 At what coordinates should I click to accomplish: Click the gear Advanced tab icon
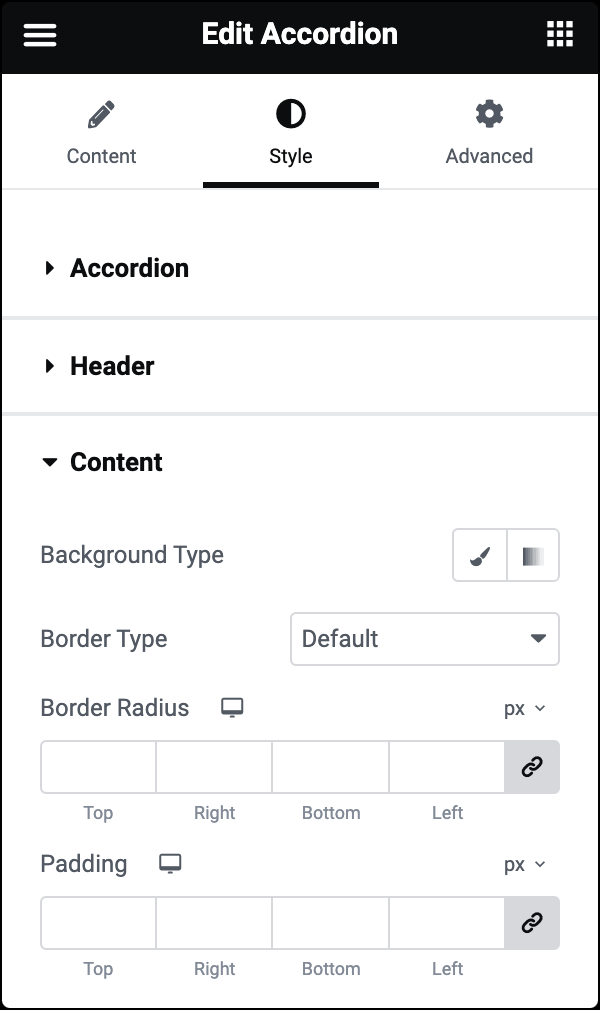489,114
